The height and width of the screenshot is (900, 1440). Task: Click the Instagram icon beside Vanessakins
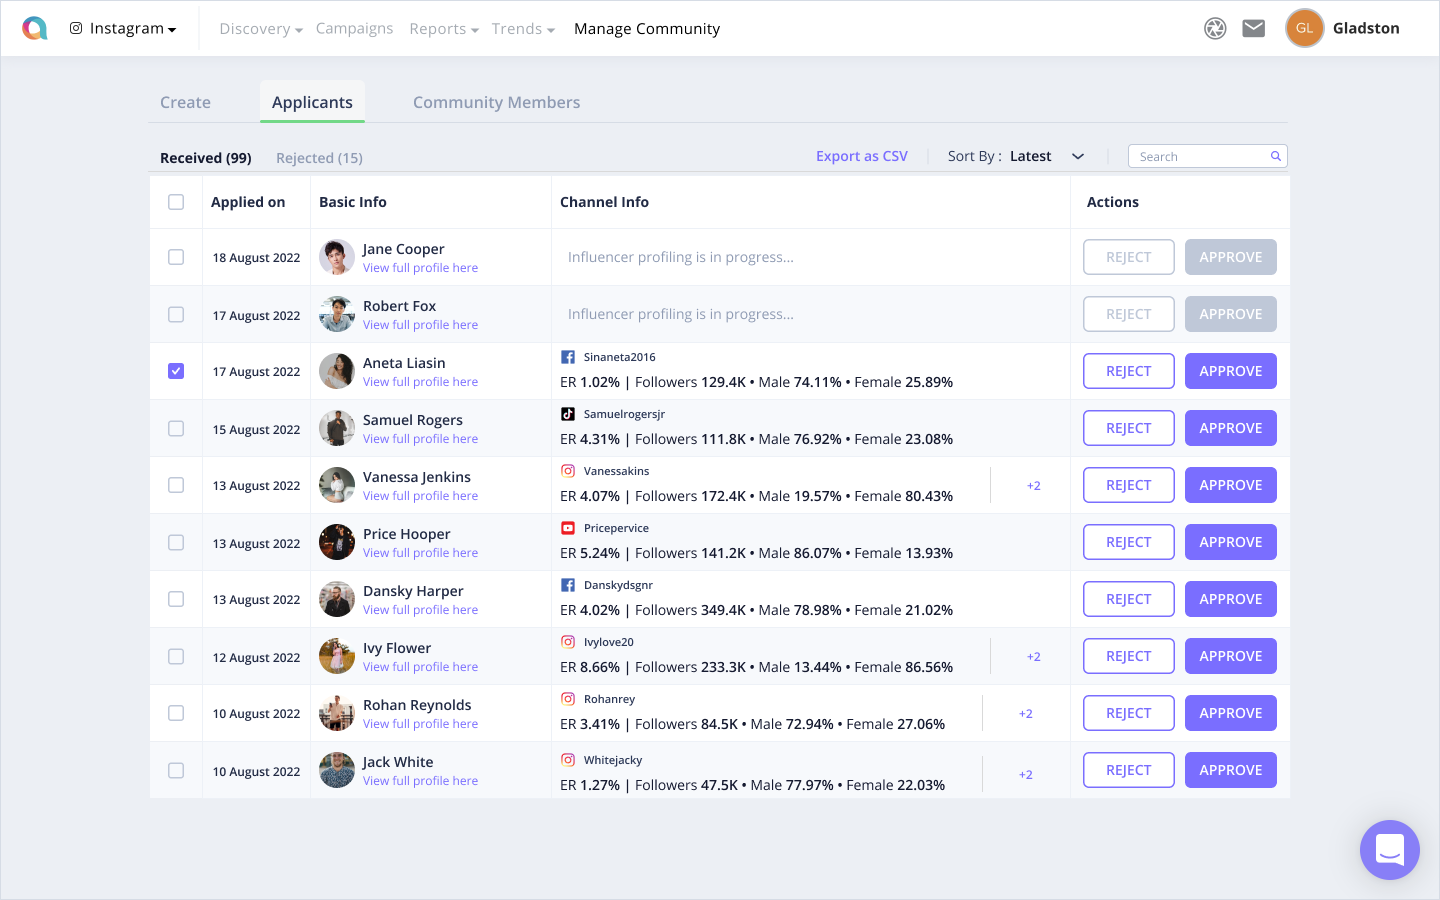coord(568,471)
